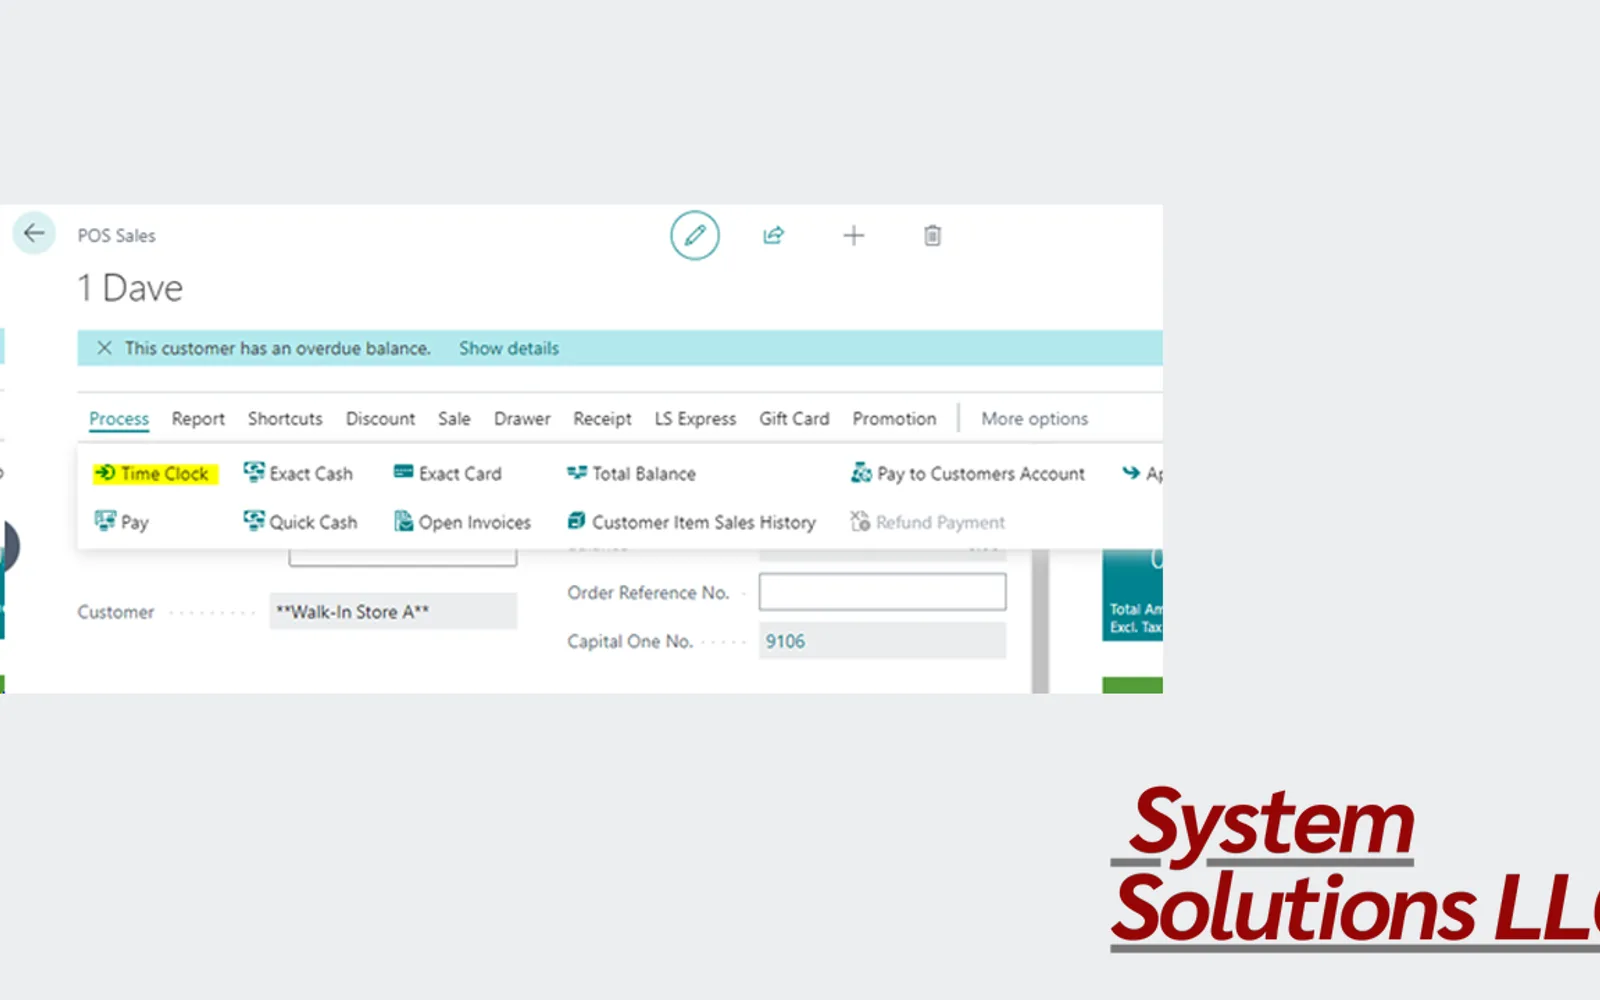1600x1000 pixels.
Task: Create new record with plus icon
Action: [853, 236]
